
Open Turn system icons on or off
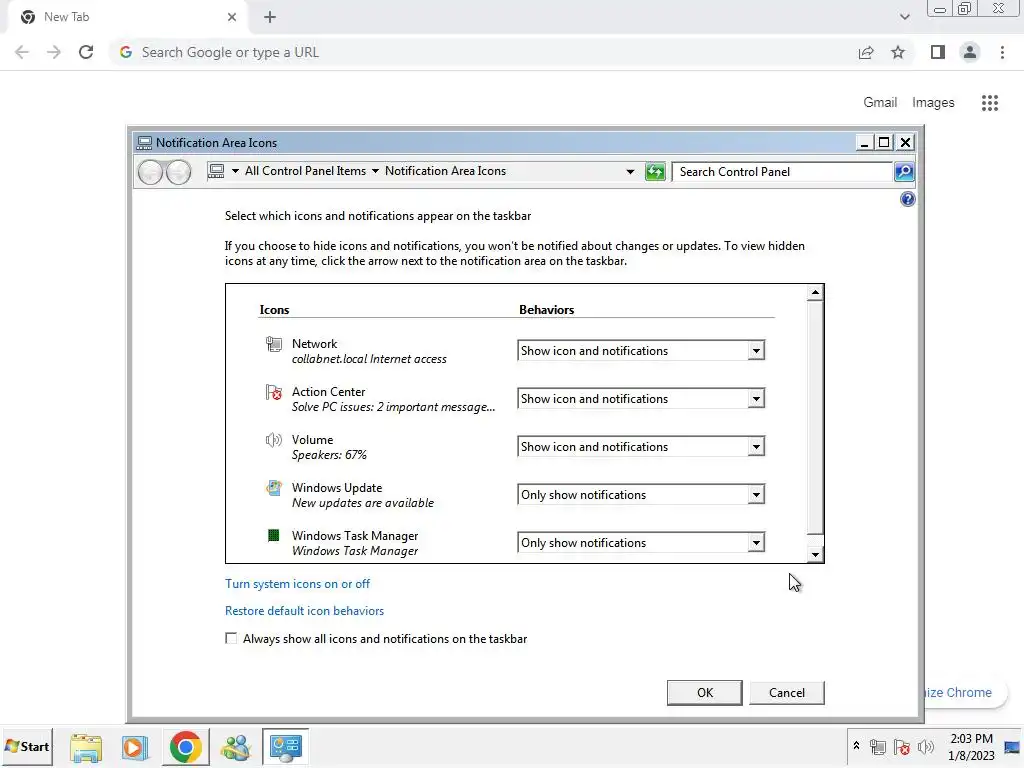coord(297,584)
